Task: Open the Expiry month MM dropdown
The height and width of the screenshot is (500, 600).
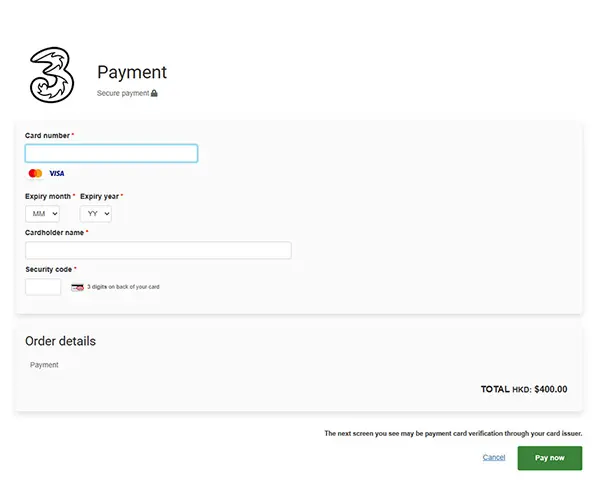Action: pos(43,214)
